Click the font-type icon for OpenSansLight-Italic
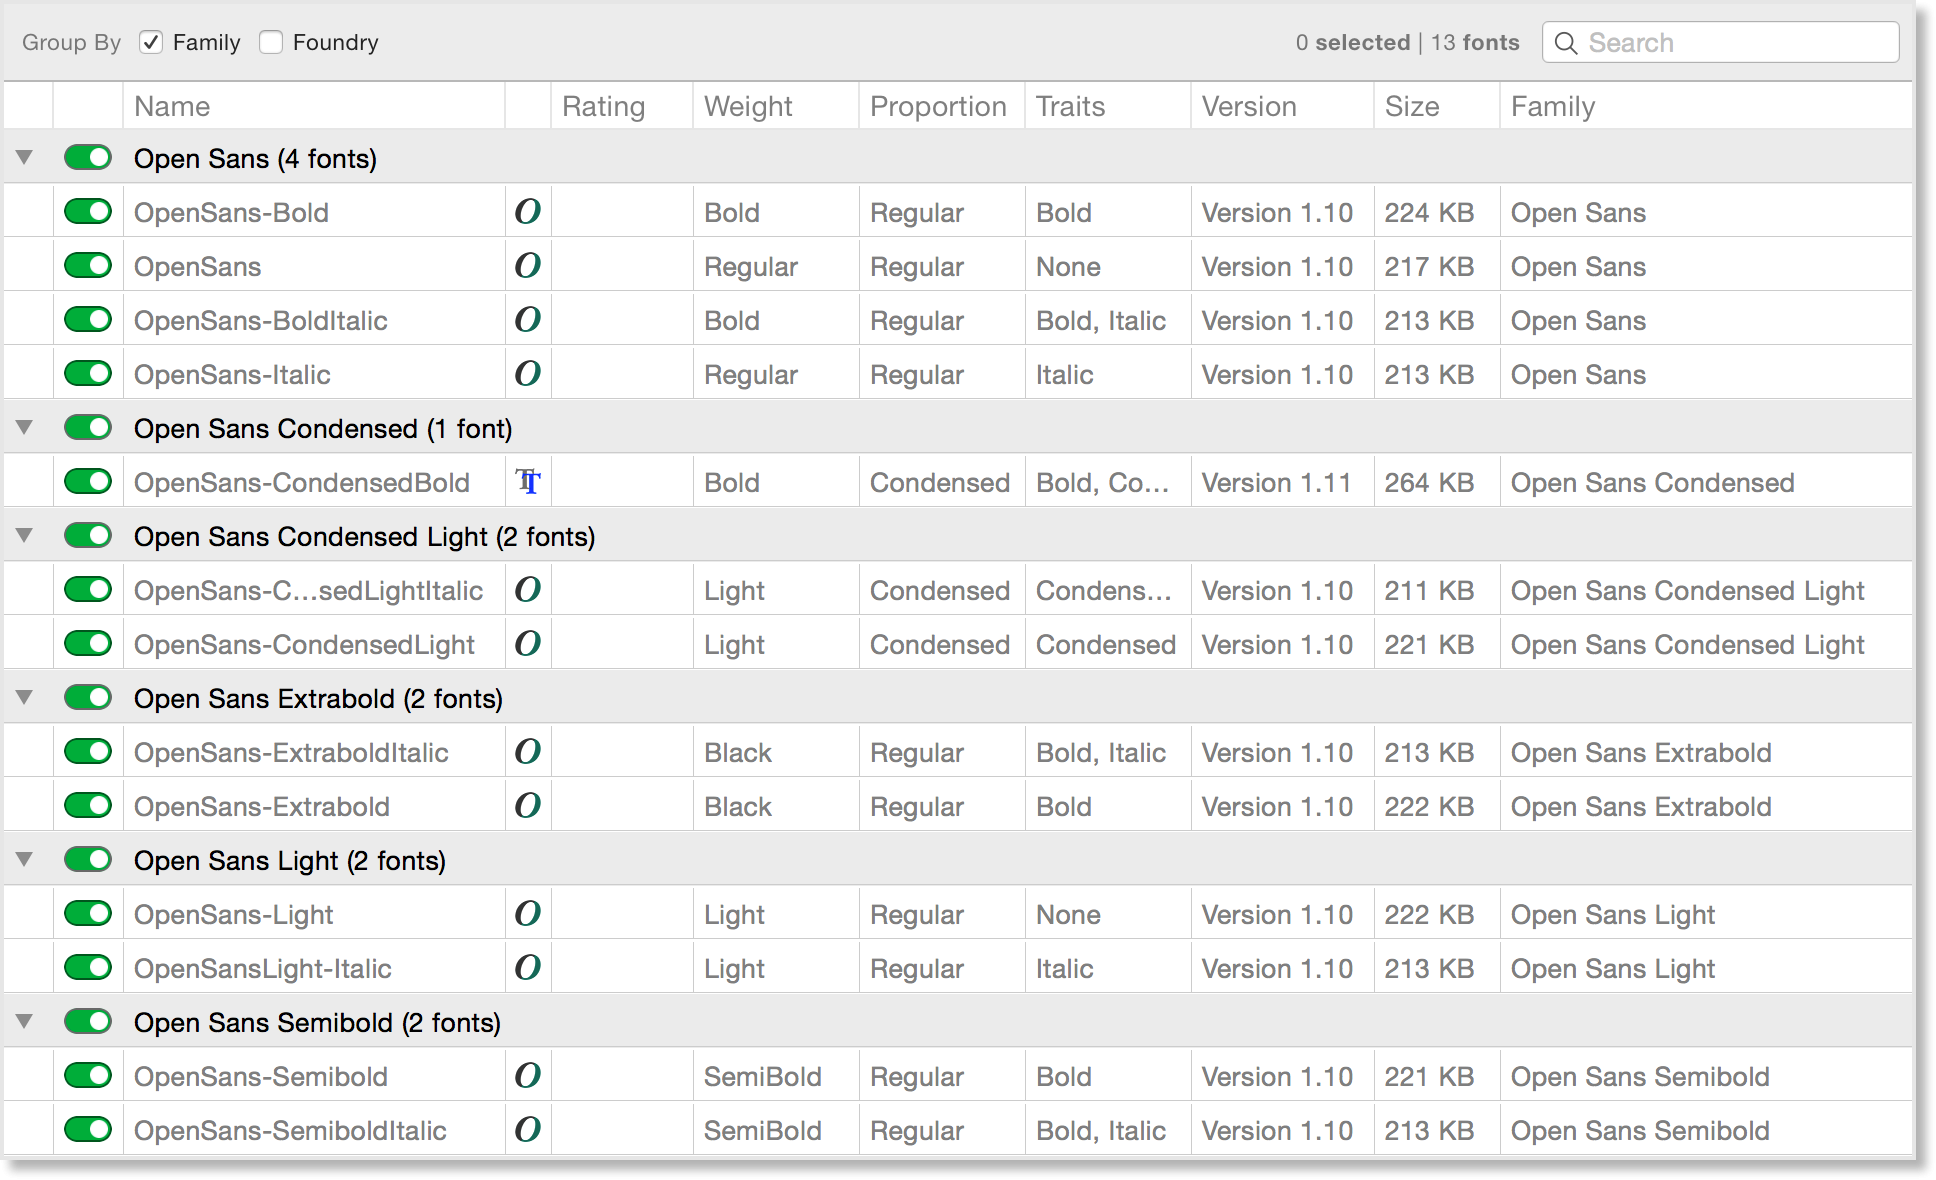Viewport: 1936px width, 1180px height. pos(528,967)
